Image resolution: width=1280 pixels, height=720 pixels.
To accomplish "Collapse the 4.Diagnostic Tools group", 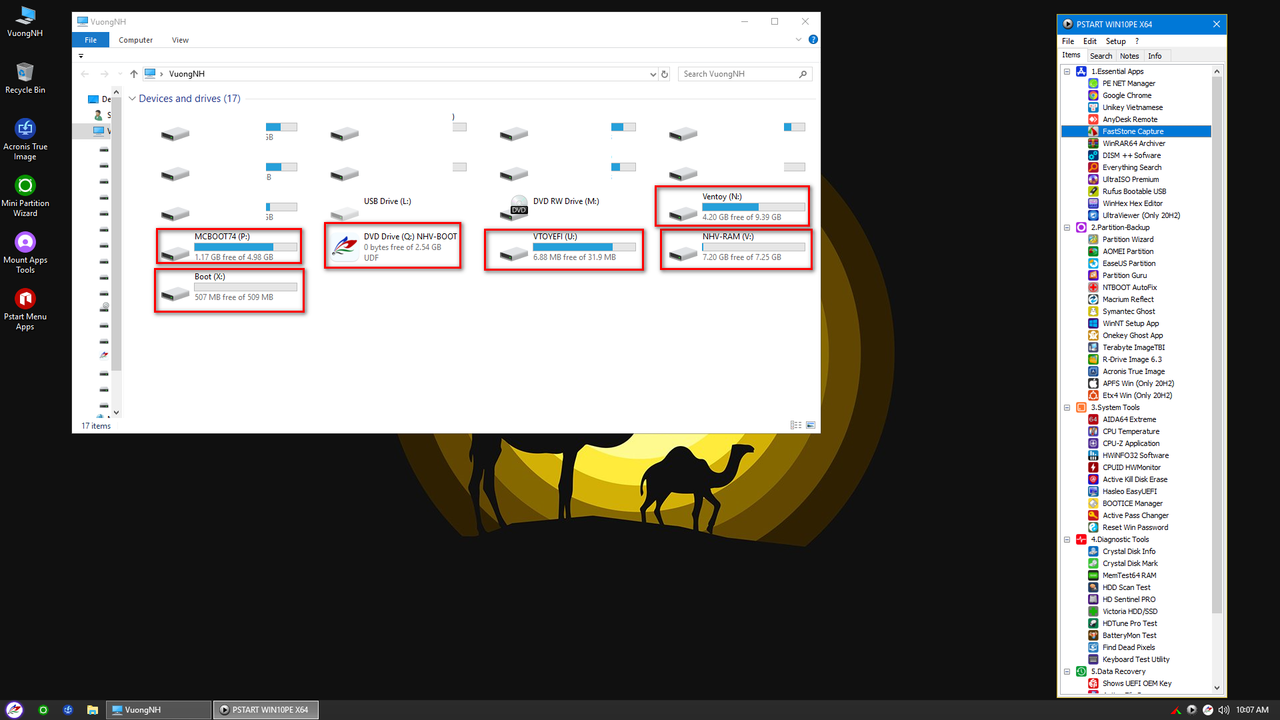I will [x=1067, y=539].
